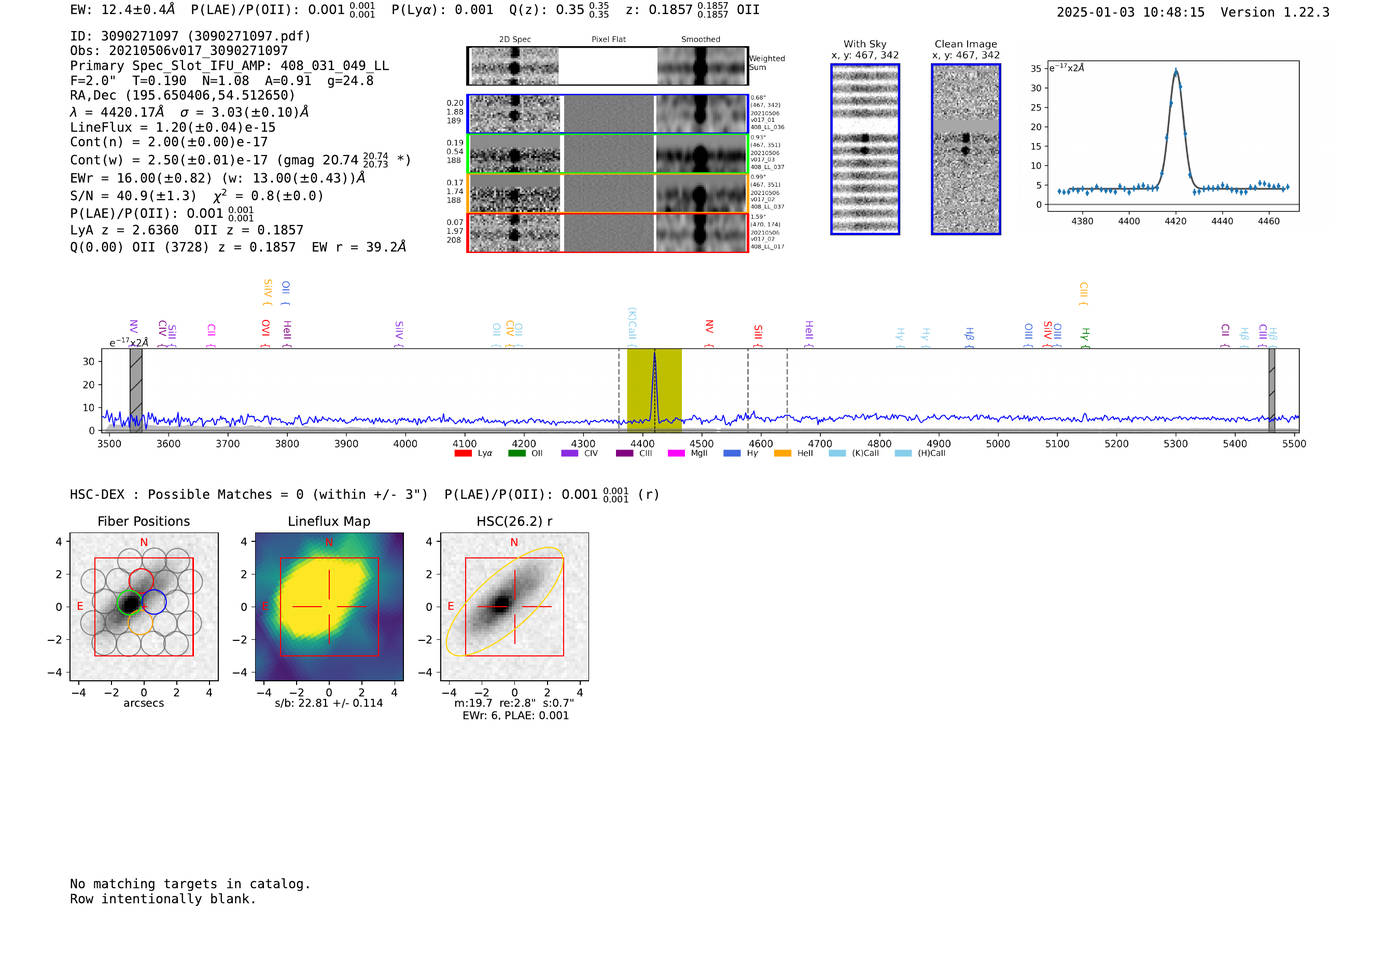Click the Q(0.00) OII (3728) line
The image size is (1400, 953).
[x=238, y=247]
